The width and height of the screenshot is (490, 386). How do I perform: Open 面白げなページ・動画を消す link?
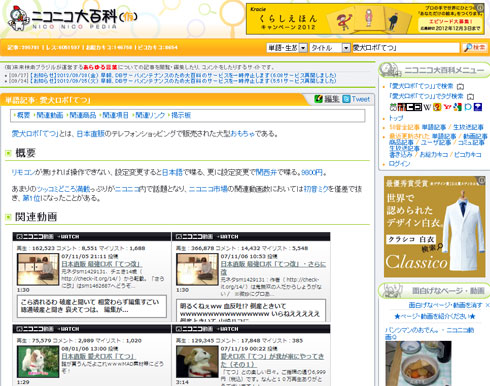click(445, 305)
